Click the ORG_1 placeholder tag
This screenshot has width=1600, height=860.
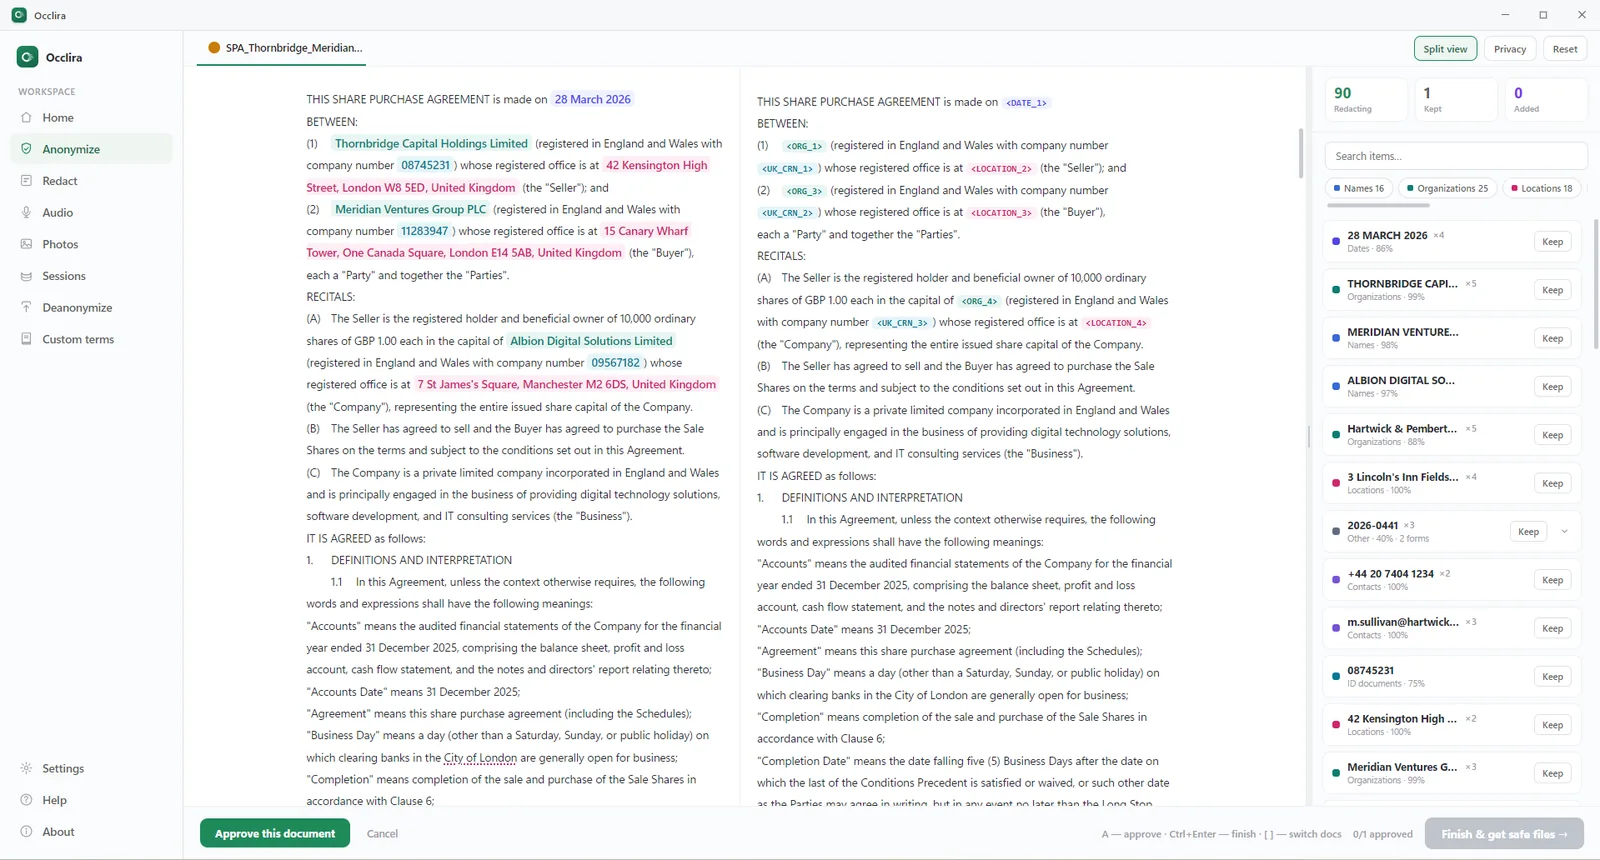(x=803, y=146)
